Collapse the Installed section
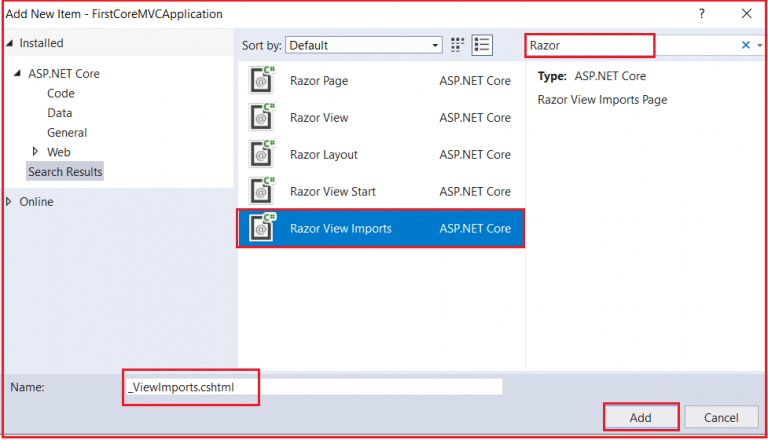 coord(10,44)
